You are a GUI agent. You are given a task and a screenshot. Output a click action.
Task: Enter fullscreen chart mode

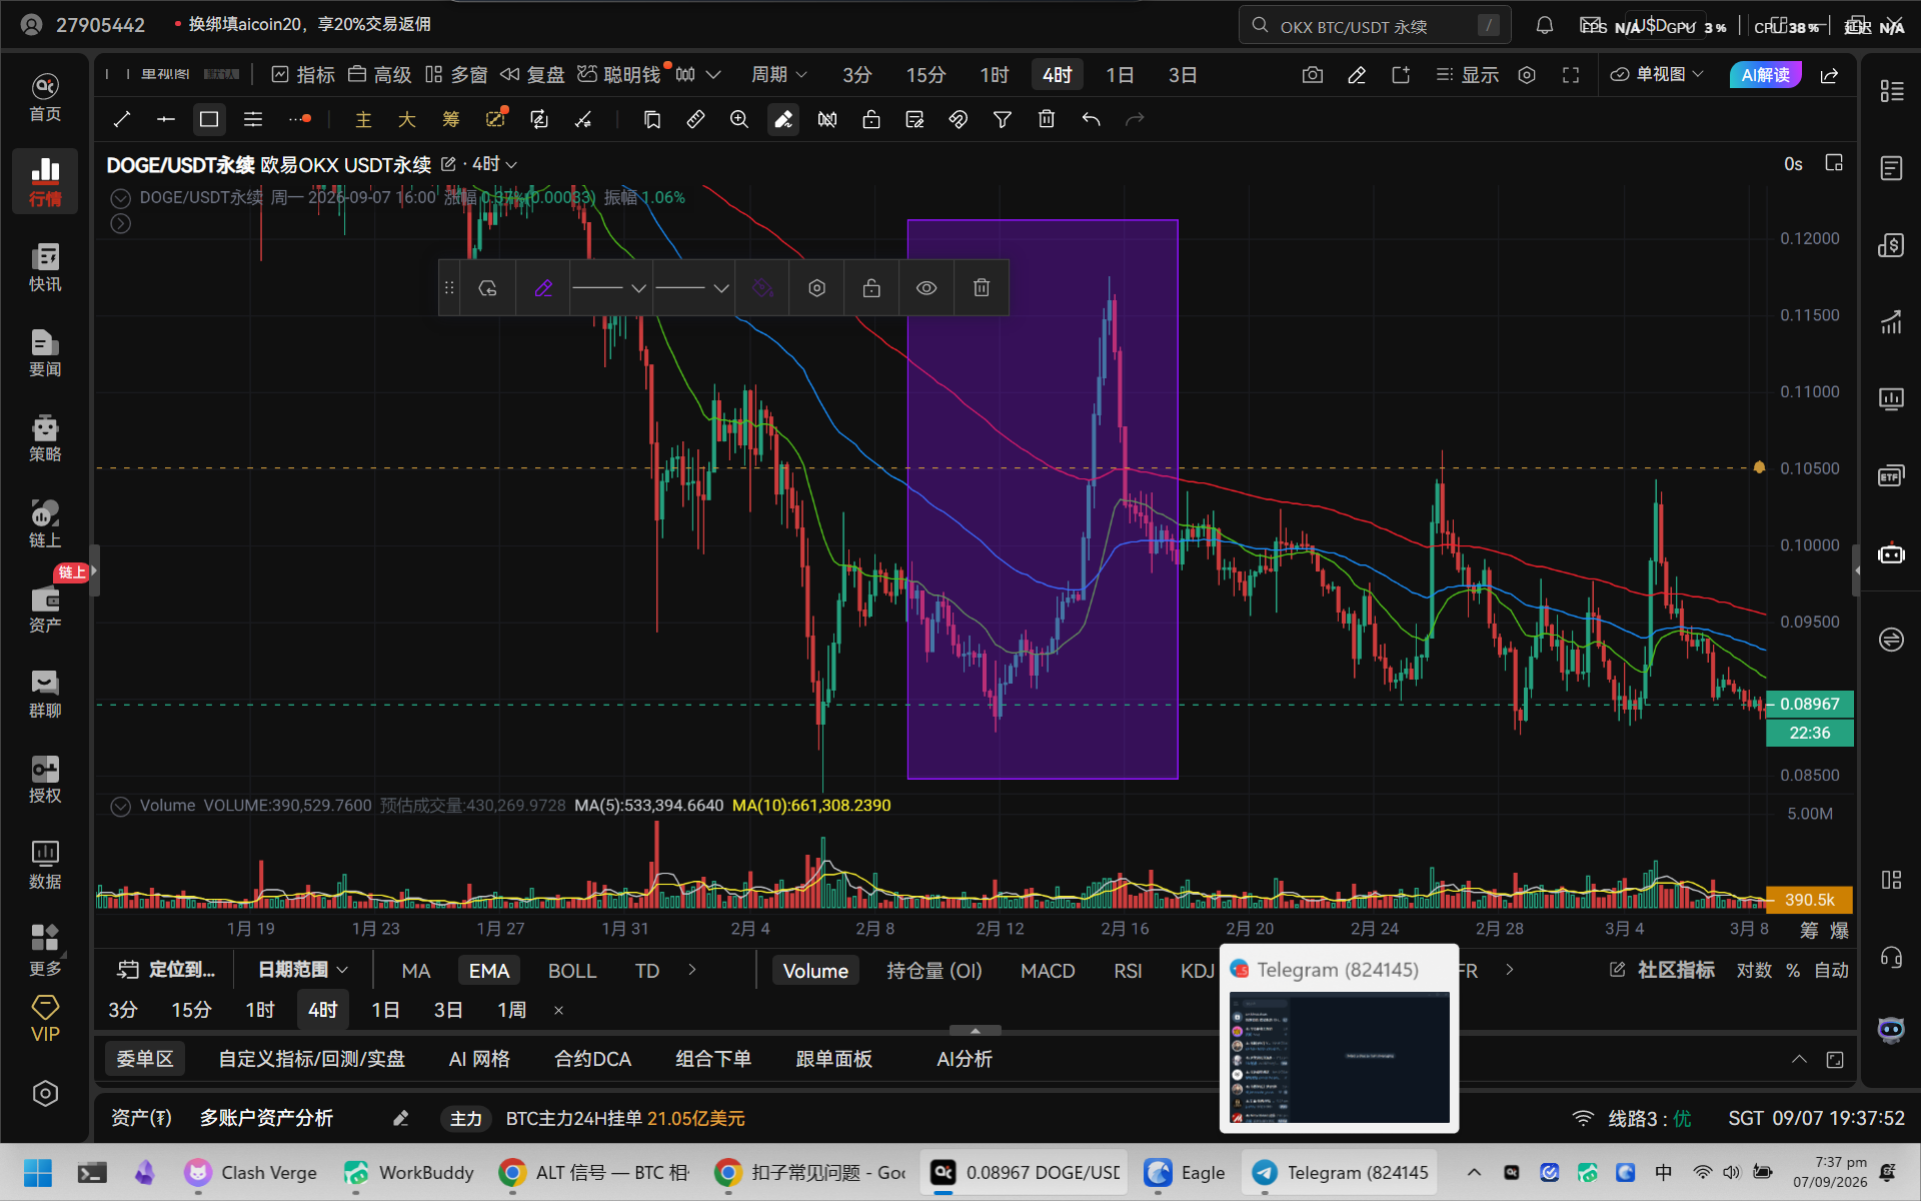1571,75
